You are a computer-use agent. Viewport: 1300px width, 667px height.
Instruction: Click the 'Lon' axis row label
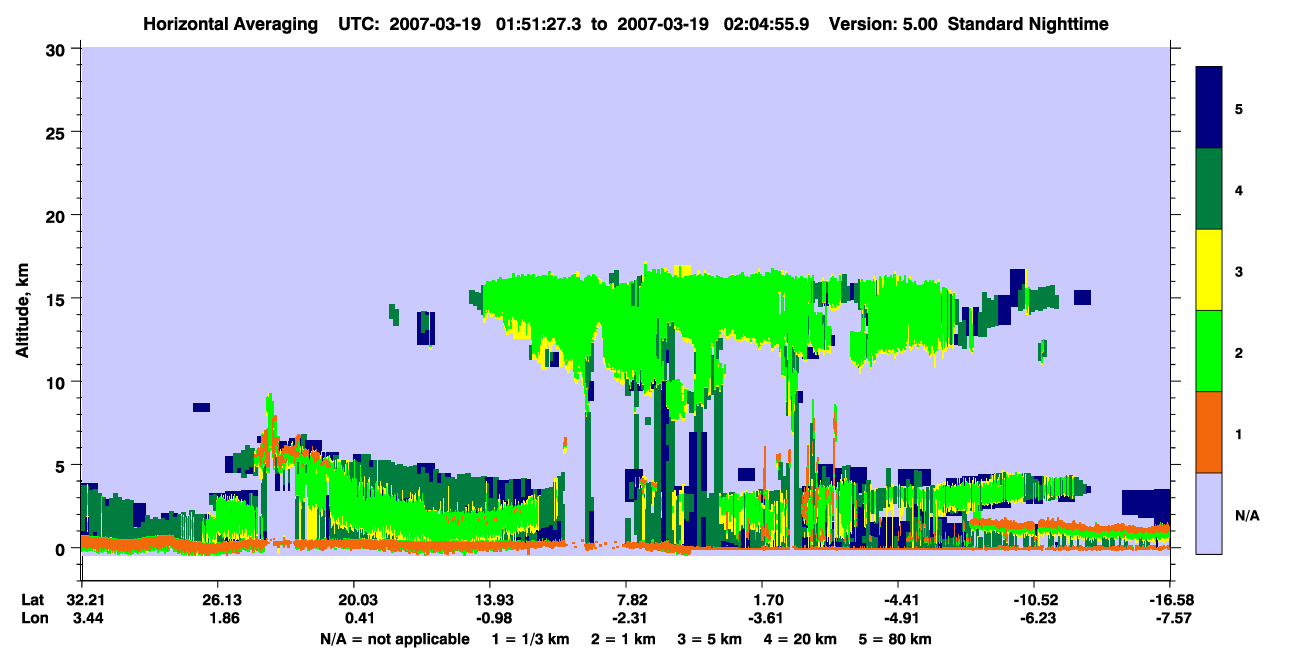[x=33, y=619]
